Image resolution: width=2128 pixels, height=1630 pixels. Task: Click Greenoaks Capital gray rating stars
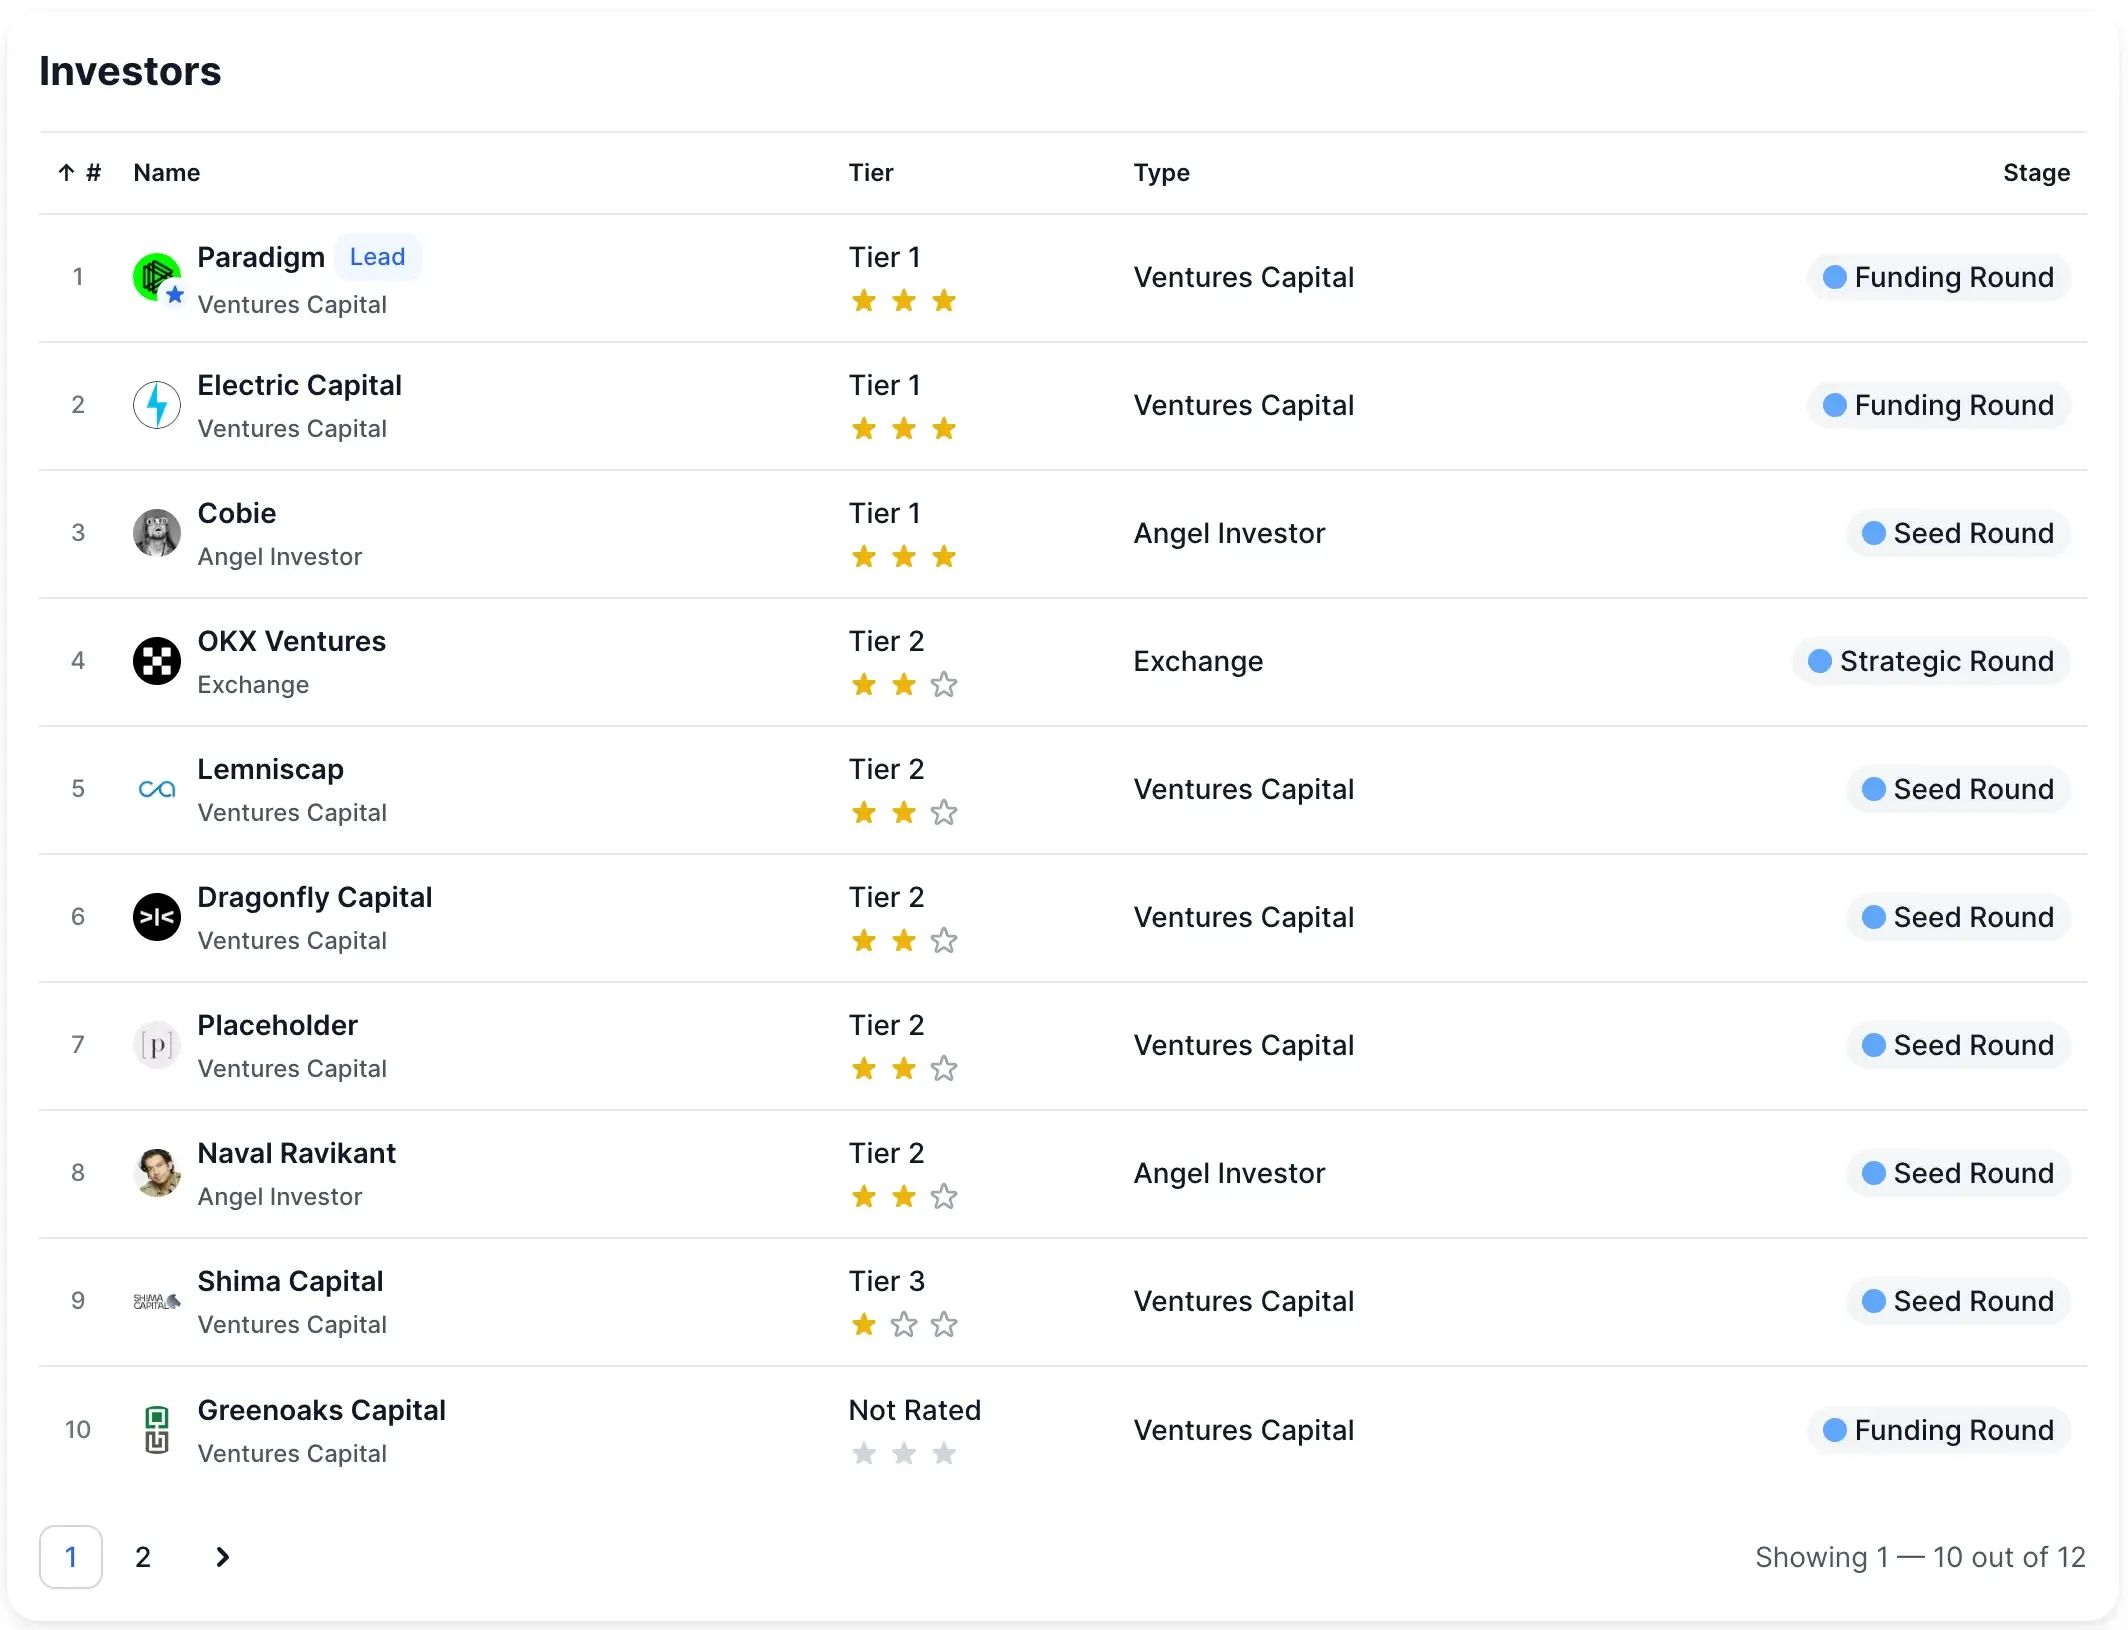[x=903, y=1453]
